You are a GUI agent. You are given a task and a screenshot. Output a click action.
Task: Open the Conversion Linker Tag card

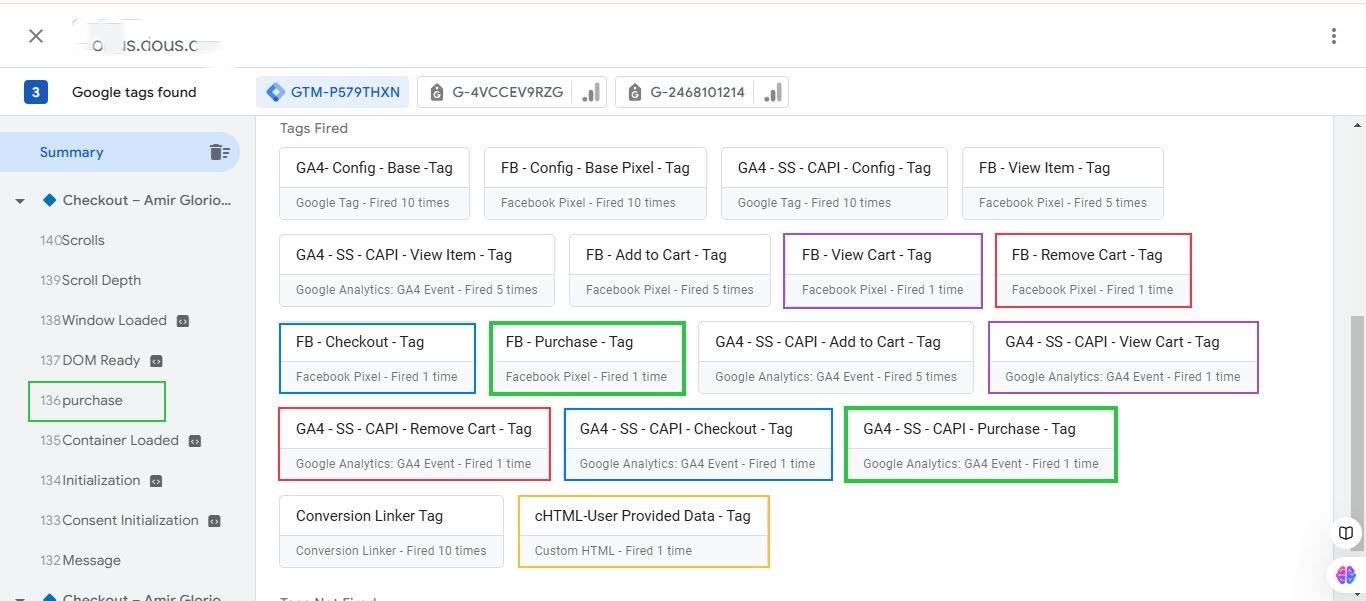[391, 532]
